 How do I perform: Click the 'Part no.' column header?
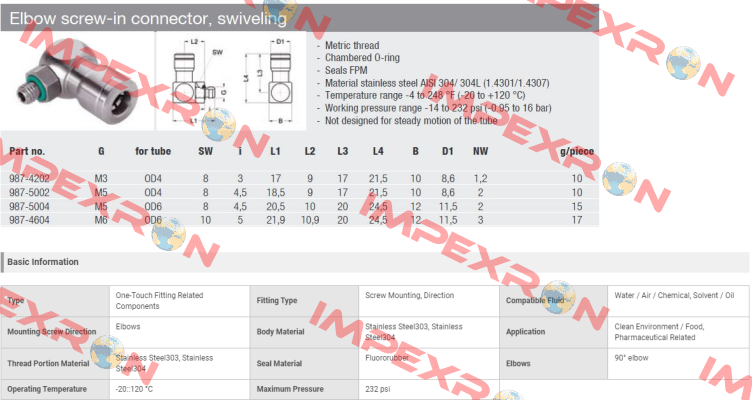point(27,151)
